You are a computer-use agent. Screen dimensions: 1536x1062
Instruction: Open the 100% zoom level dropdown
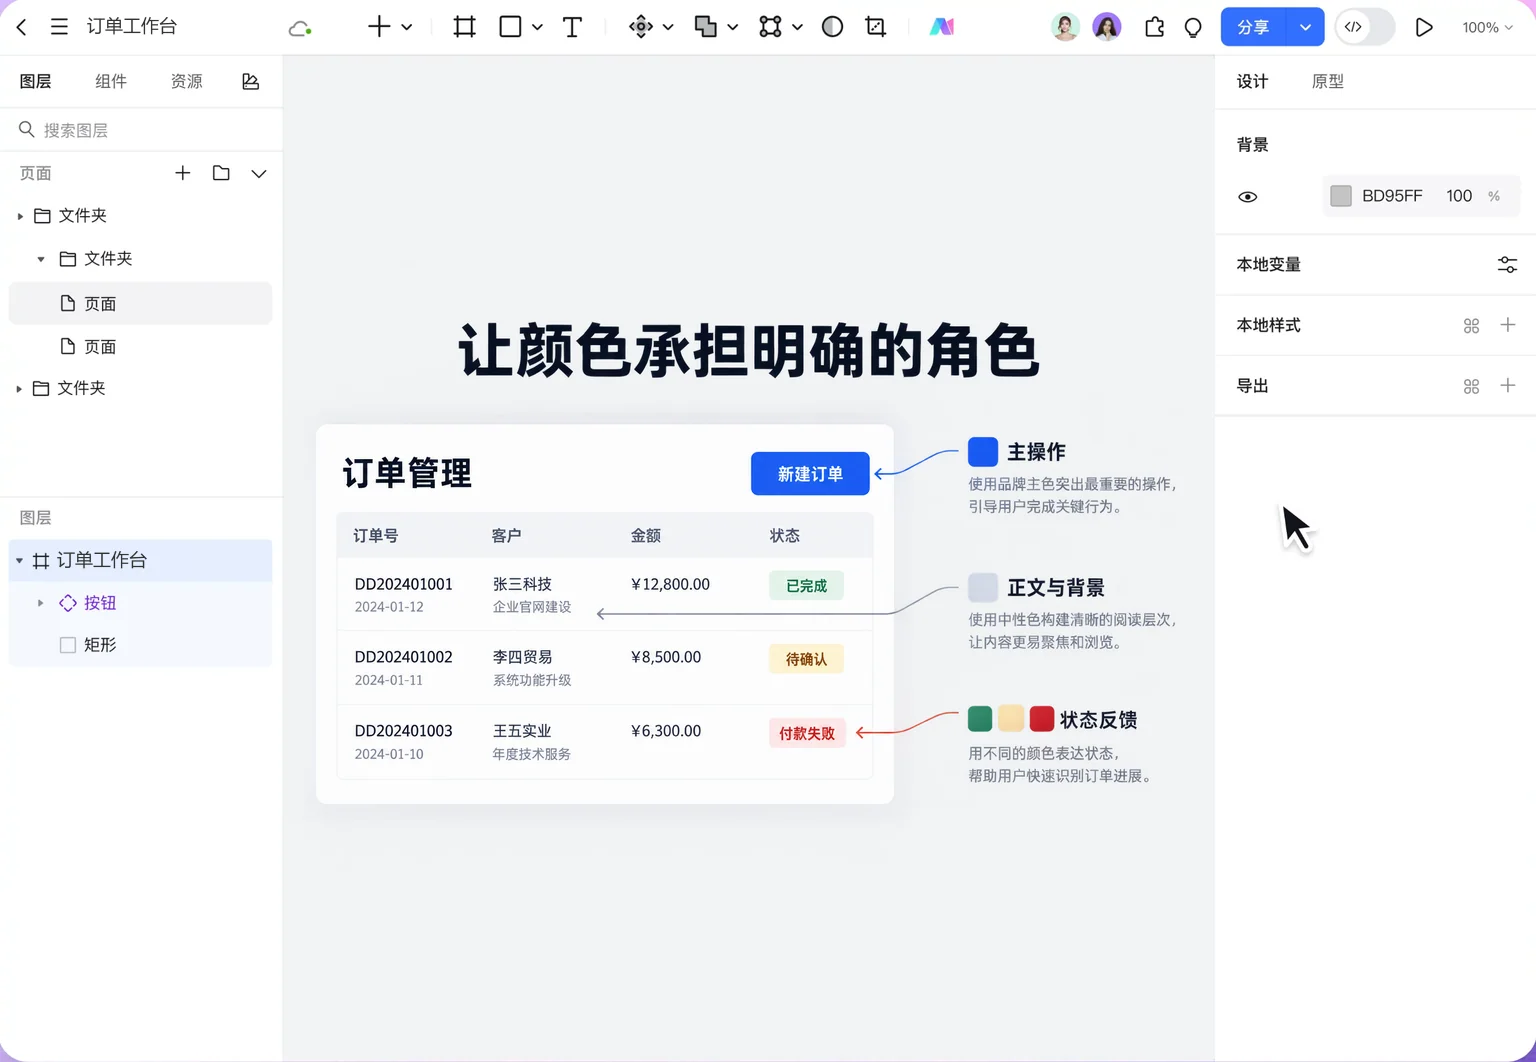[x=1487, y=27]
